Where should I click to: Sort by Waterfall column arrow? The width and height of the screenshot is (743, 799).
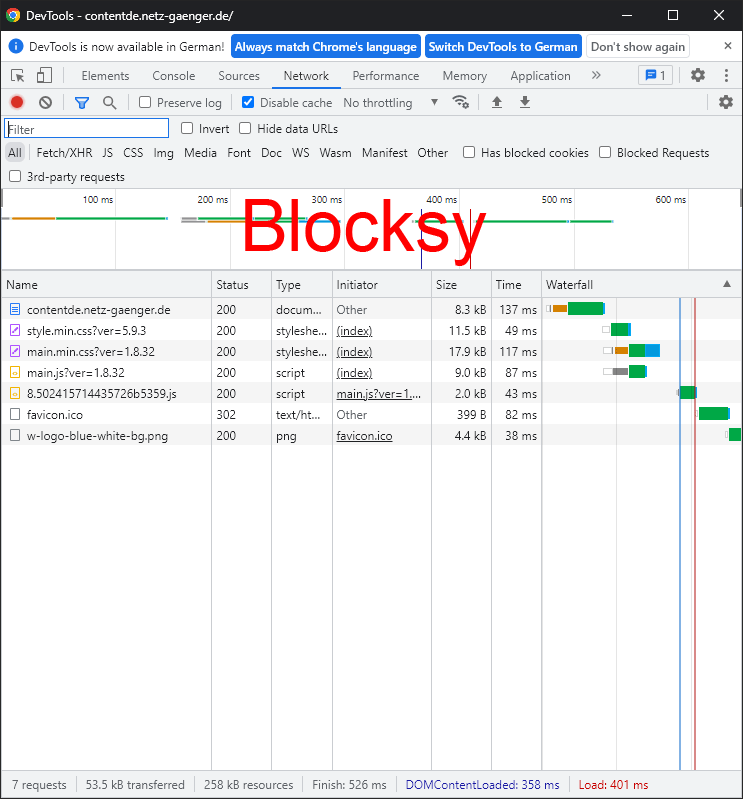(x=727, y=284)
